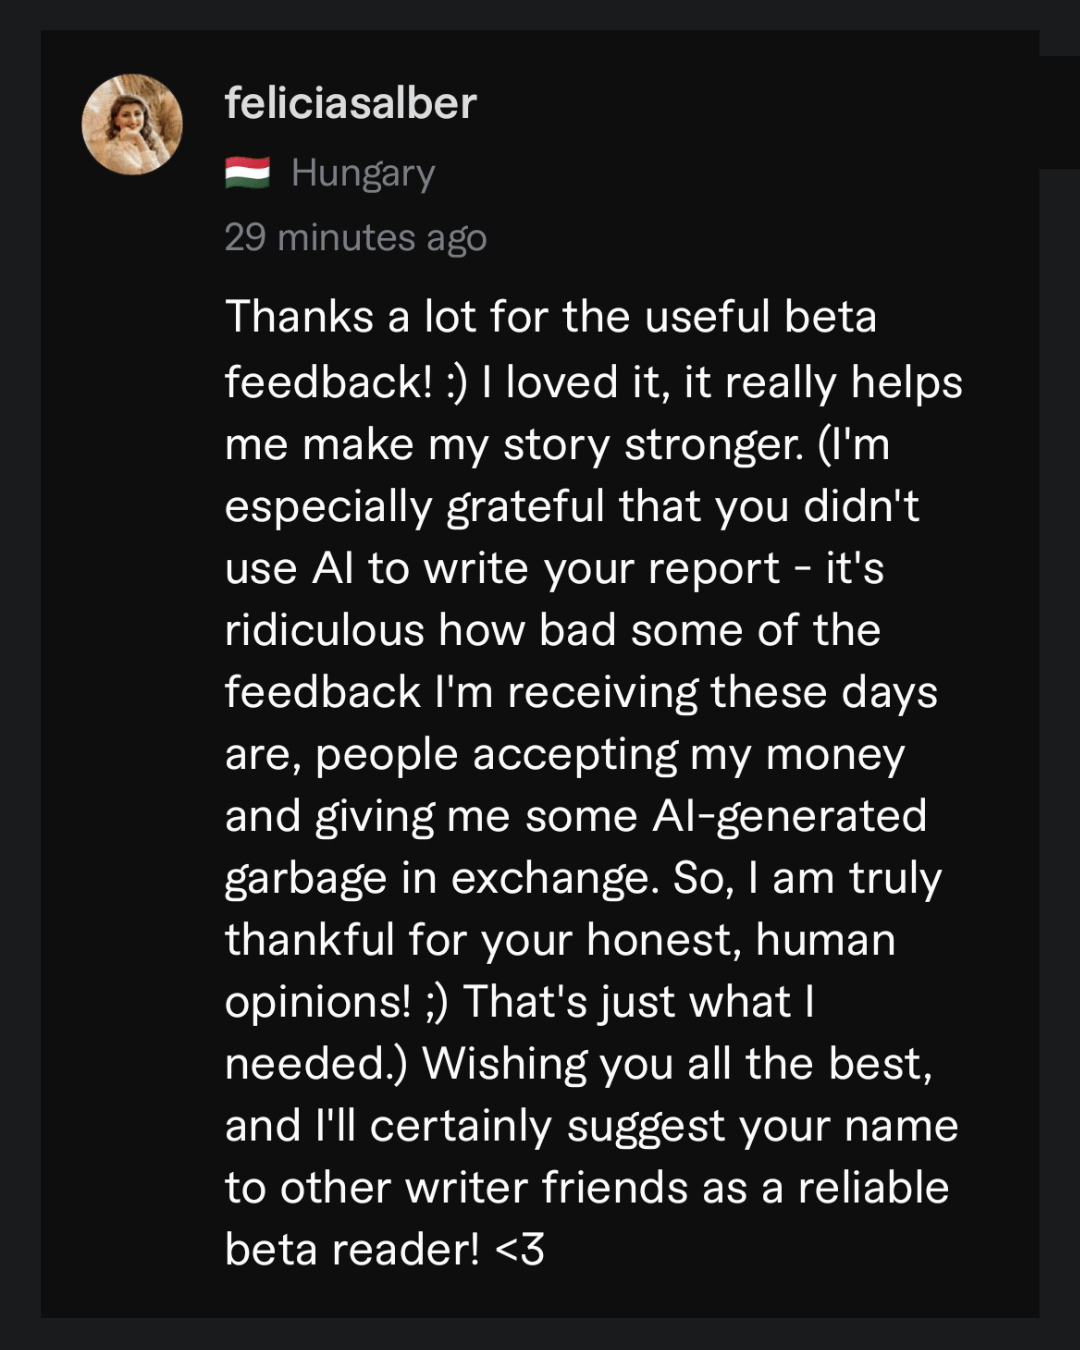Click the phrase "beta reader!"
Image resolution: width=1080 pixels, height=1350 pixels.
(352, 1250)
